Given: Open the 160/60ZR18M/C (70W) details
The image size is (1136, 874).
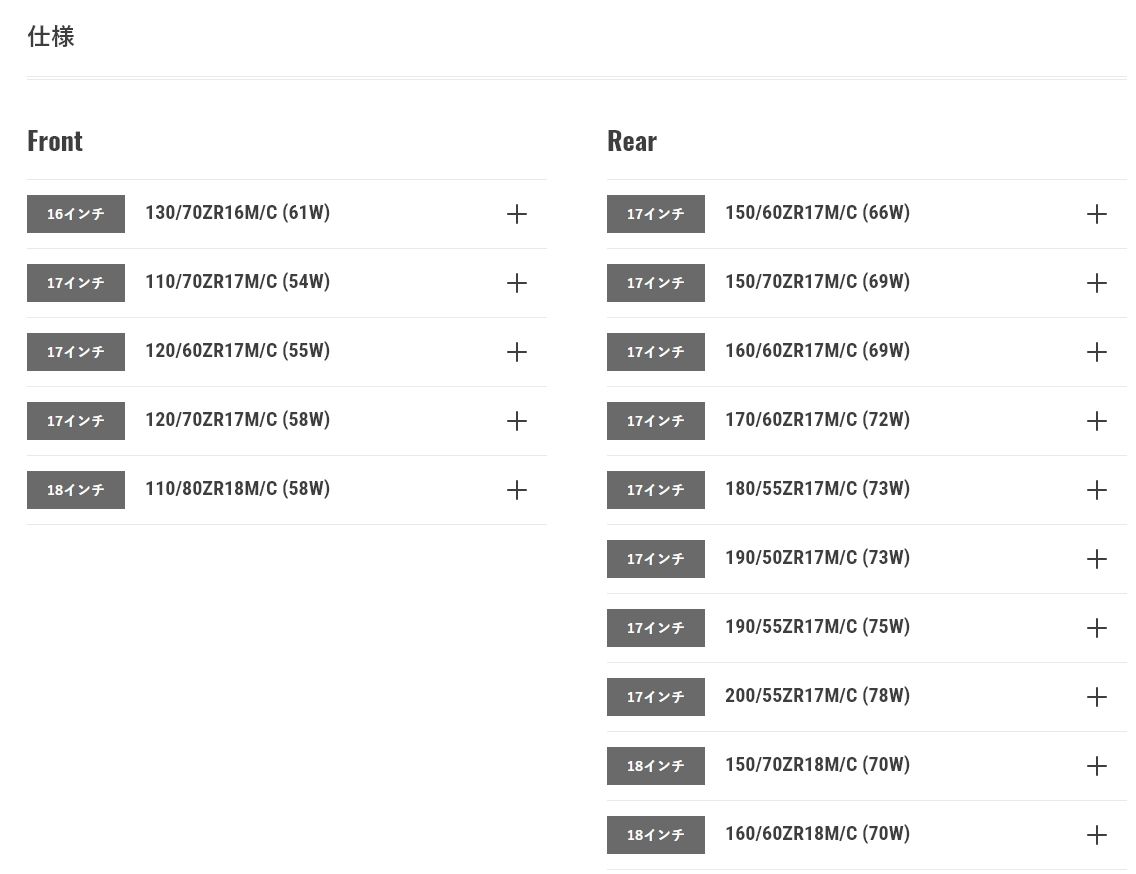Looking at the screenshot, I should tap(1096, 835).
